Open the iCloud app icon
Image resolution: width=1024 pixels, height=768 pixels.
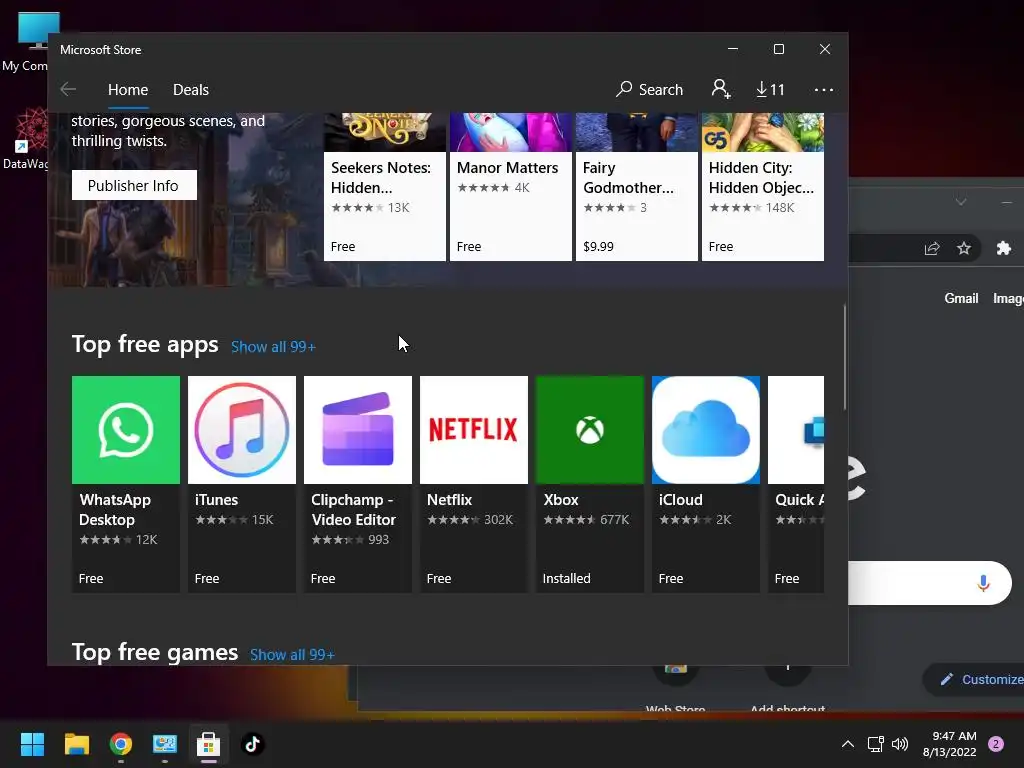pos(706,430)
